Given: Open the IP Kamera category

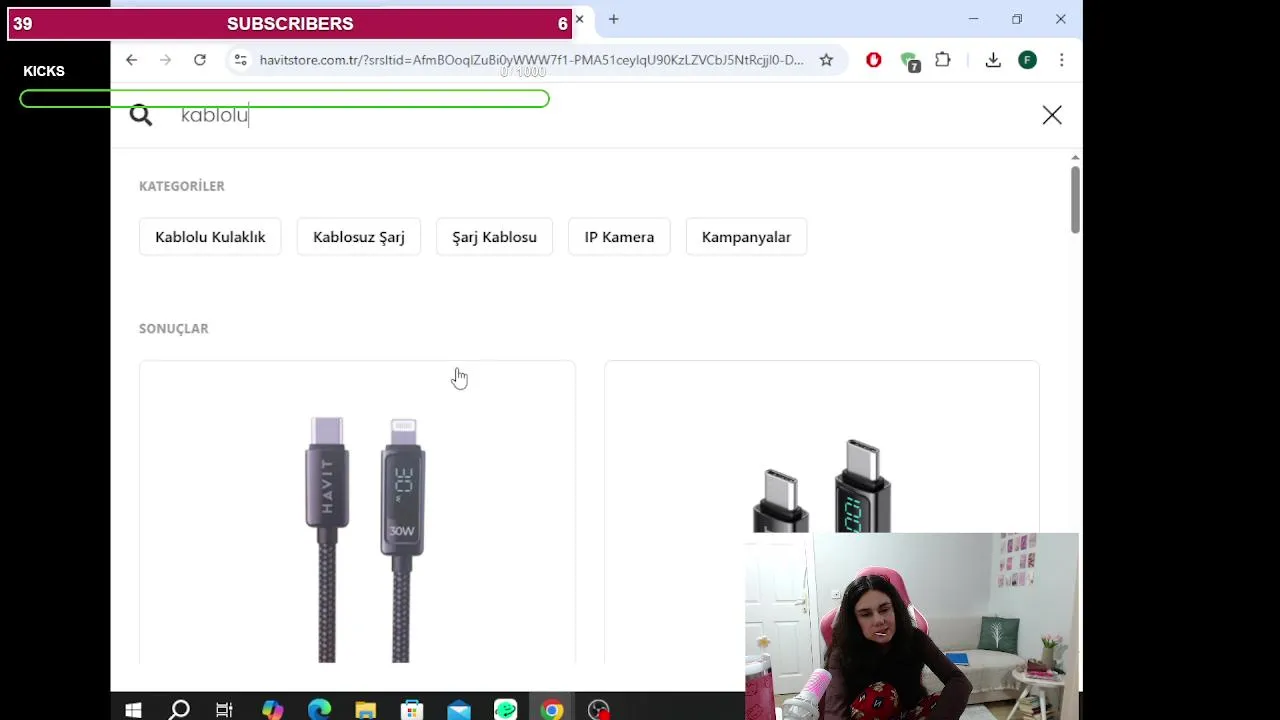Looking at the screenshot, I should pyautogui.click(x=619, y=237).
